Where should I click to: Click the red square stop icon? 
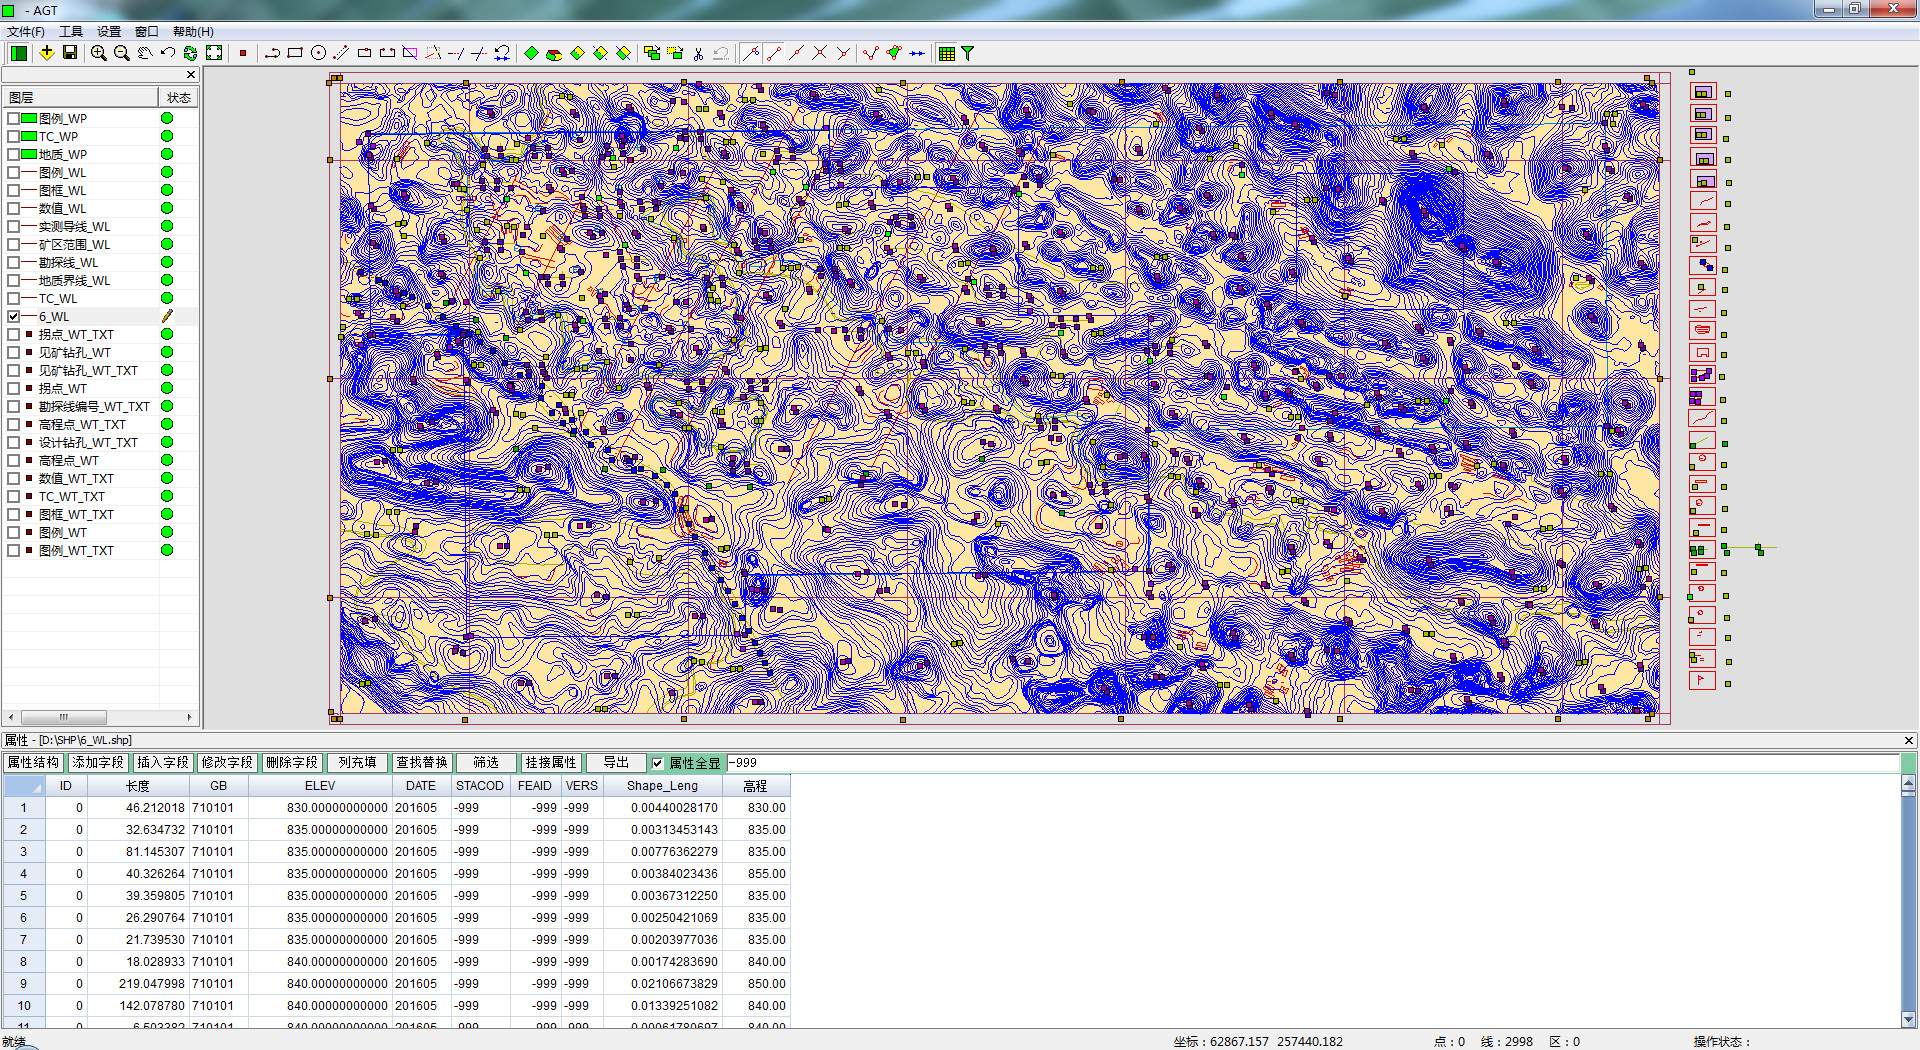tap(243, 53)
